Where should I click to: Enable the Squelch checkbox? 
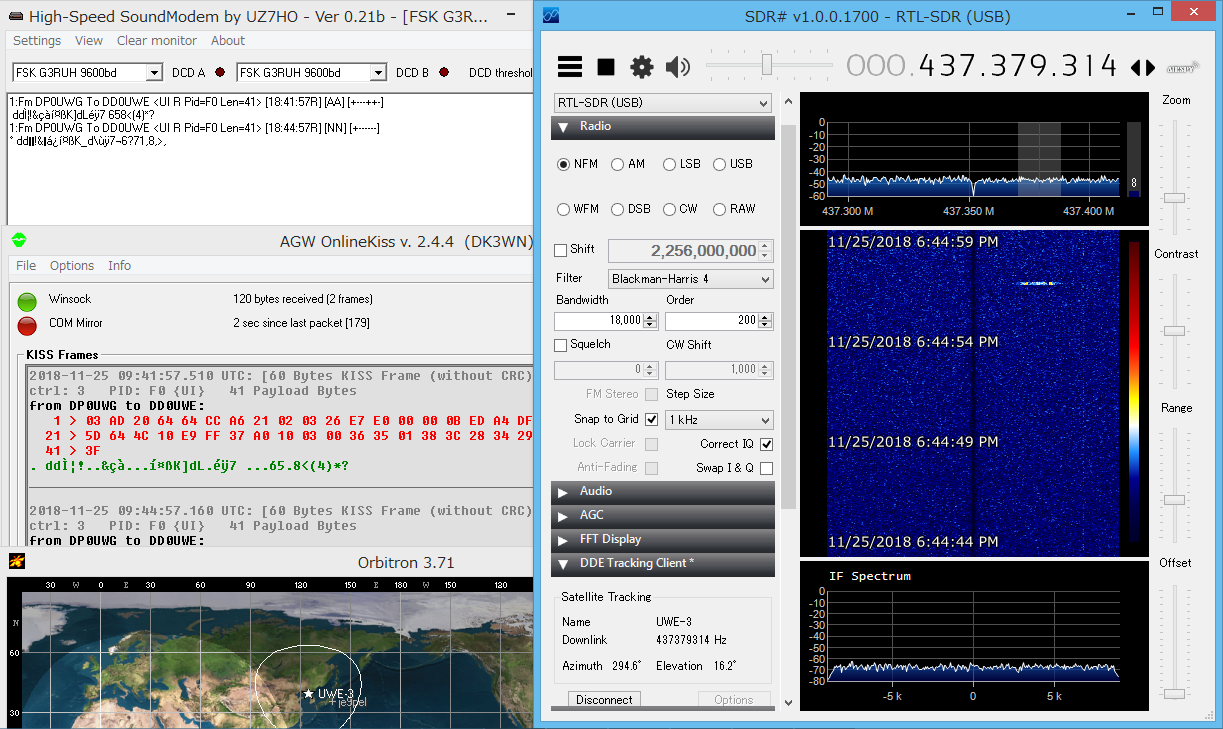tap(561, 345)
